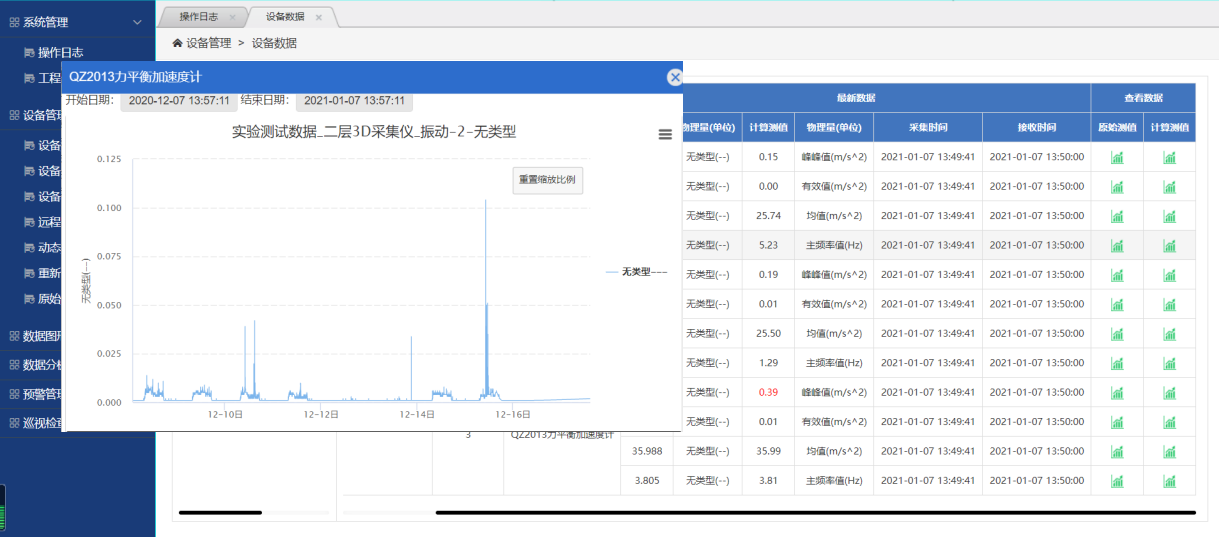Screen dimensions: 1219x538
Task: Click the home icon in breadcrumb
Action: tap(178, 43)
